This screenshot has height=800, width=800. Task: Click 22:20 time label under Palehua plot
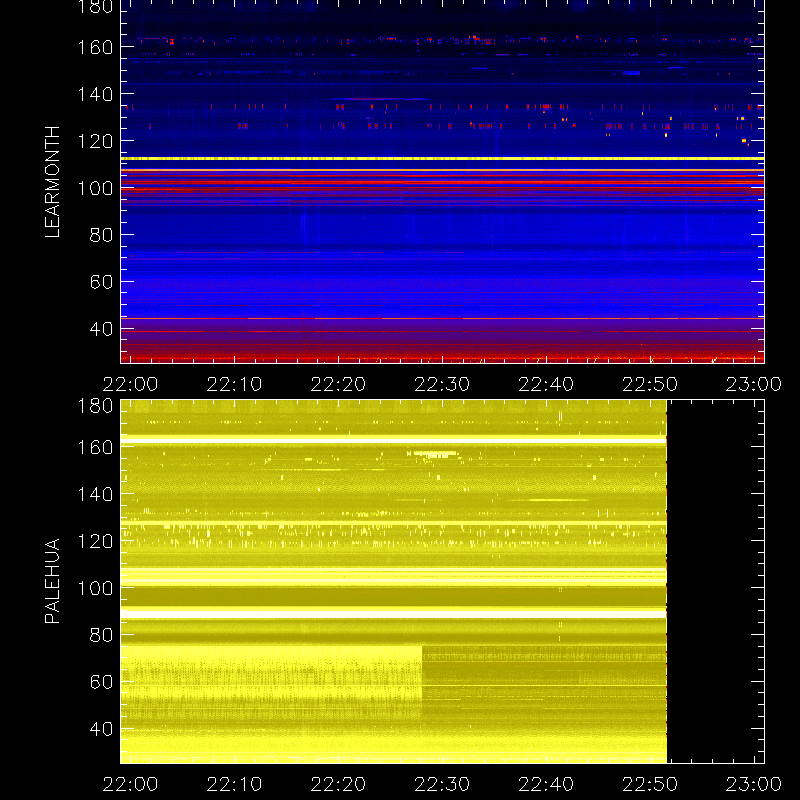pos(338,784)
